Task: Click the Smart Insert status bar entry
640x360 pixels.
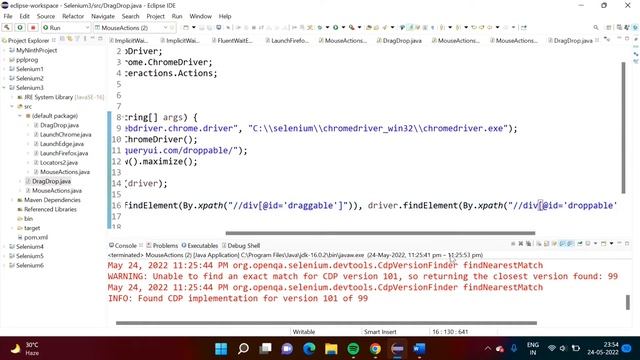Action: point(380,332)
